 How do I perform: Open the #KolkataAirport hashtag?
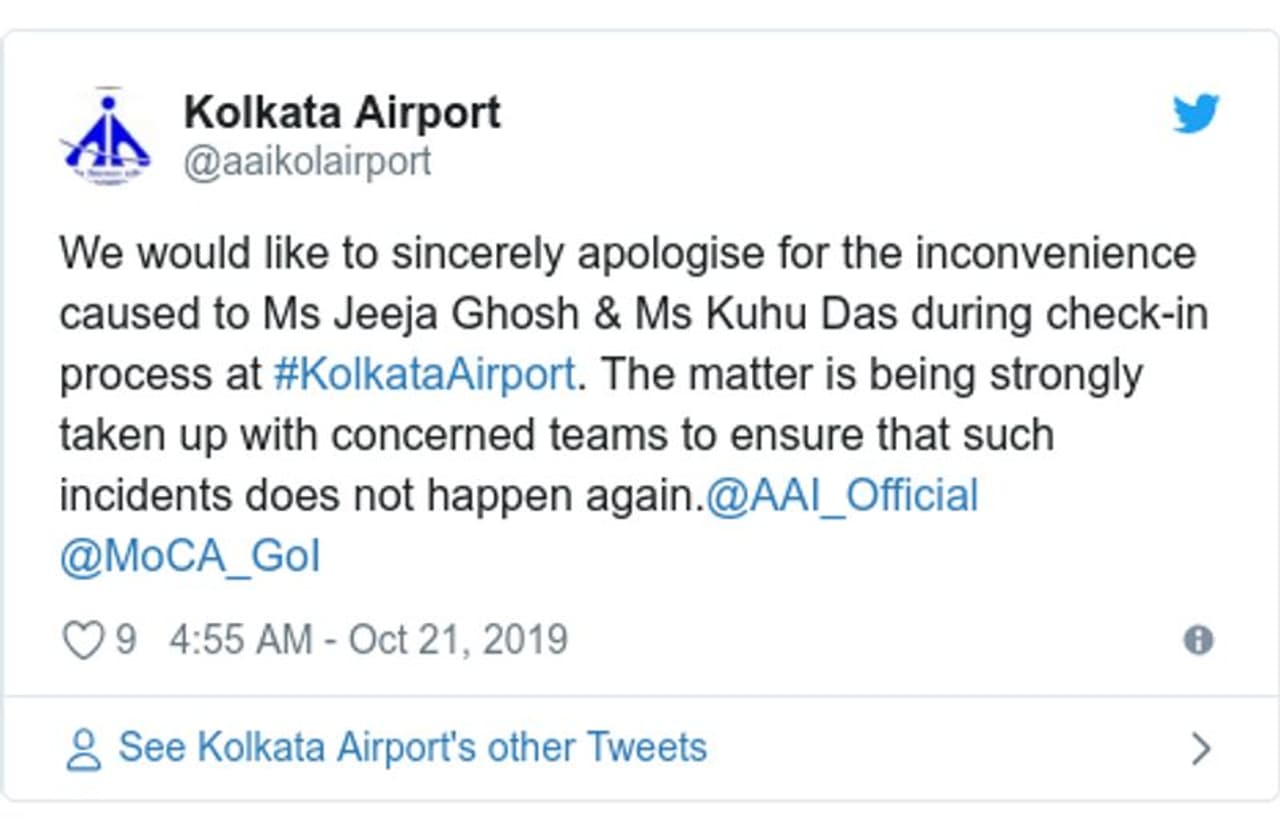tap(424, 375)
